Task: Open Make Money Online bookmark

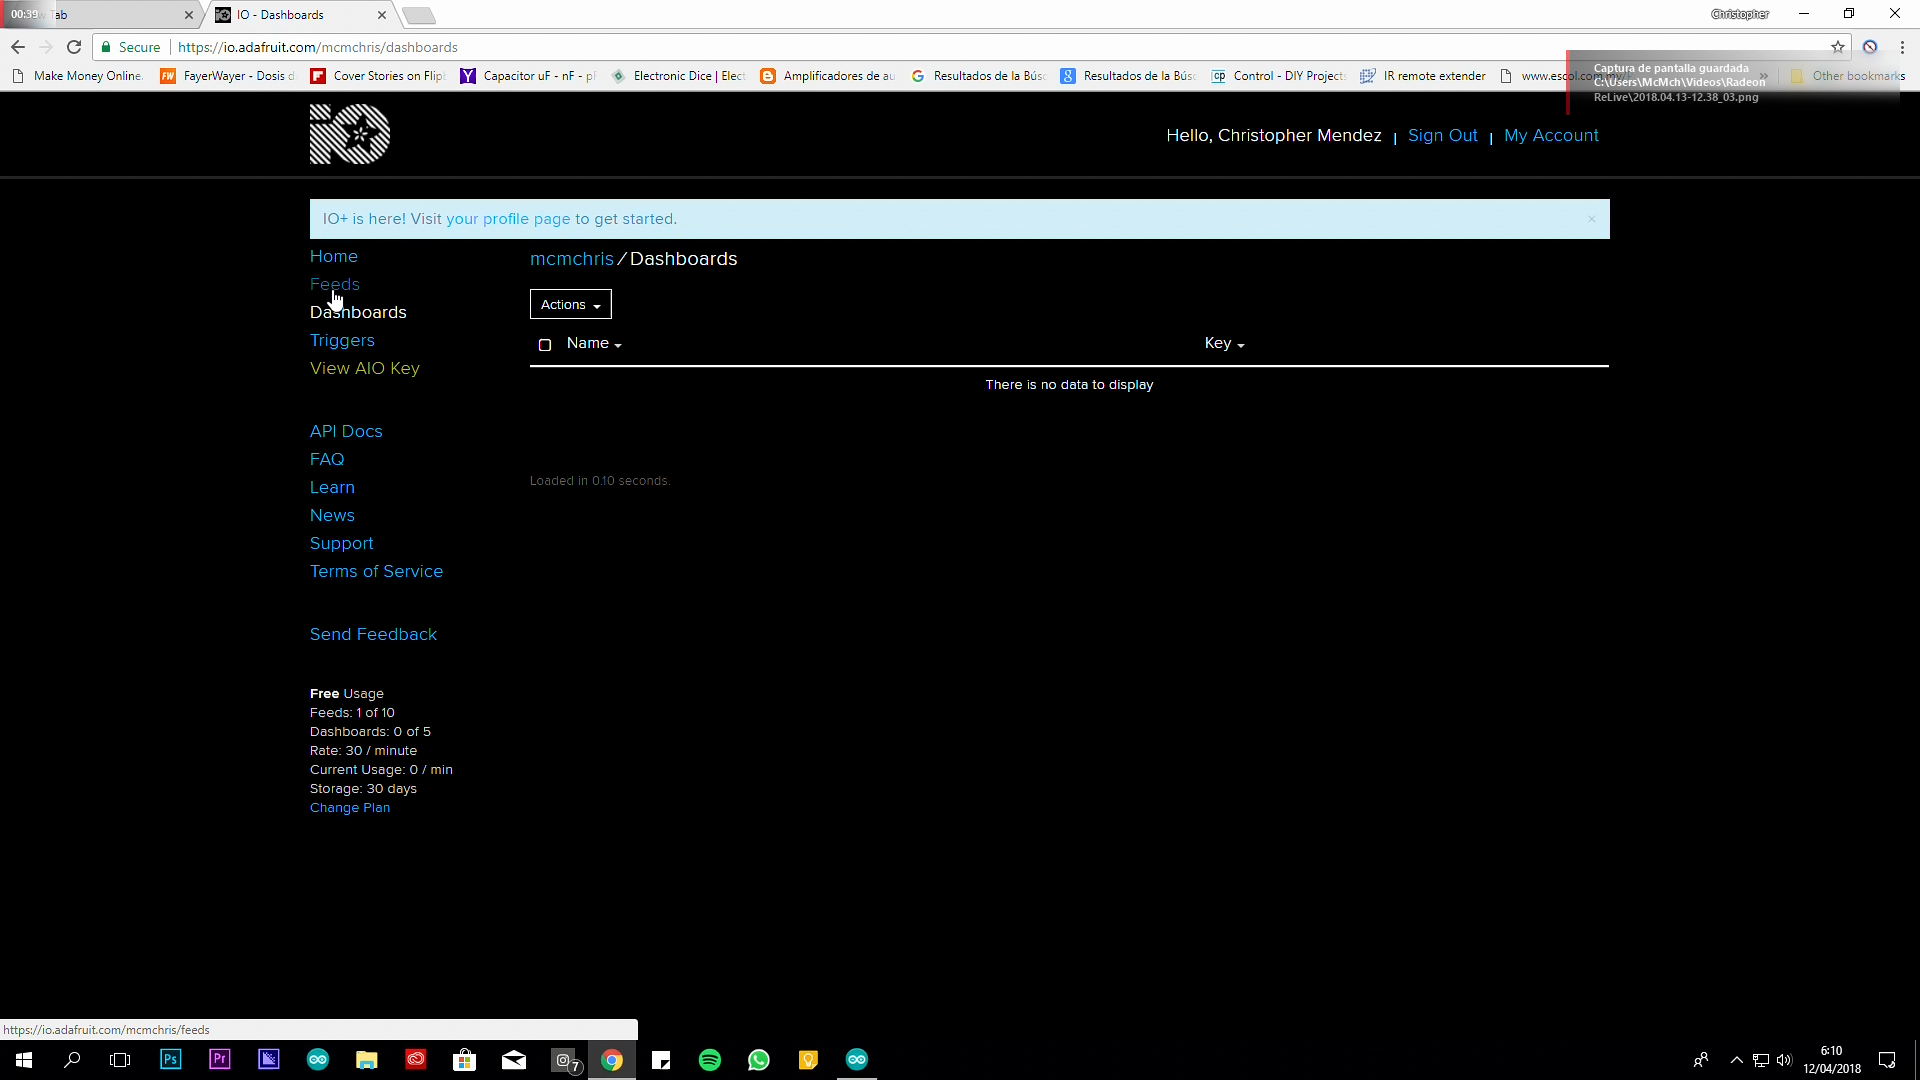Action: [x=78, y=76]
